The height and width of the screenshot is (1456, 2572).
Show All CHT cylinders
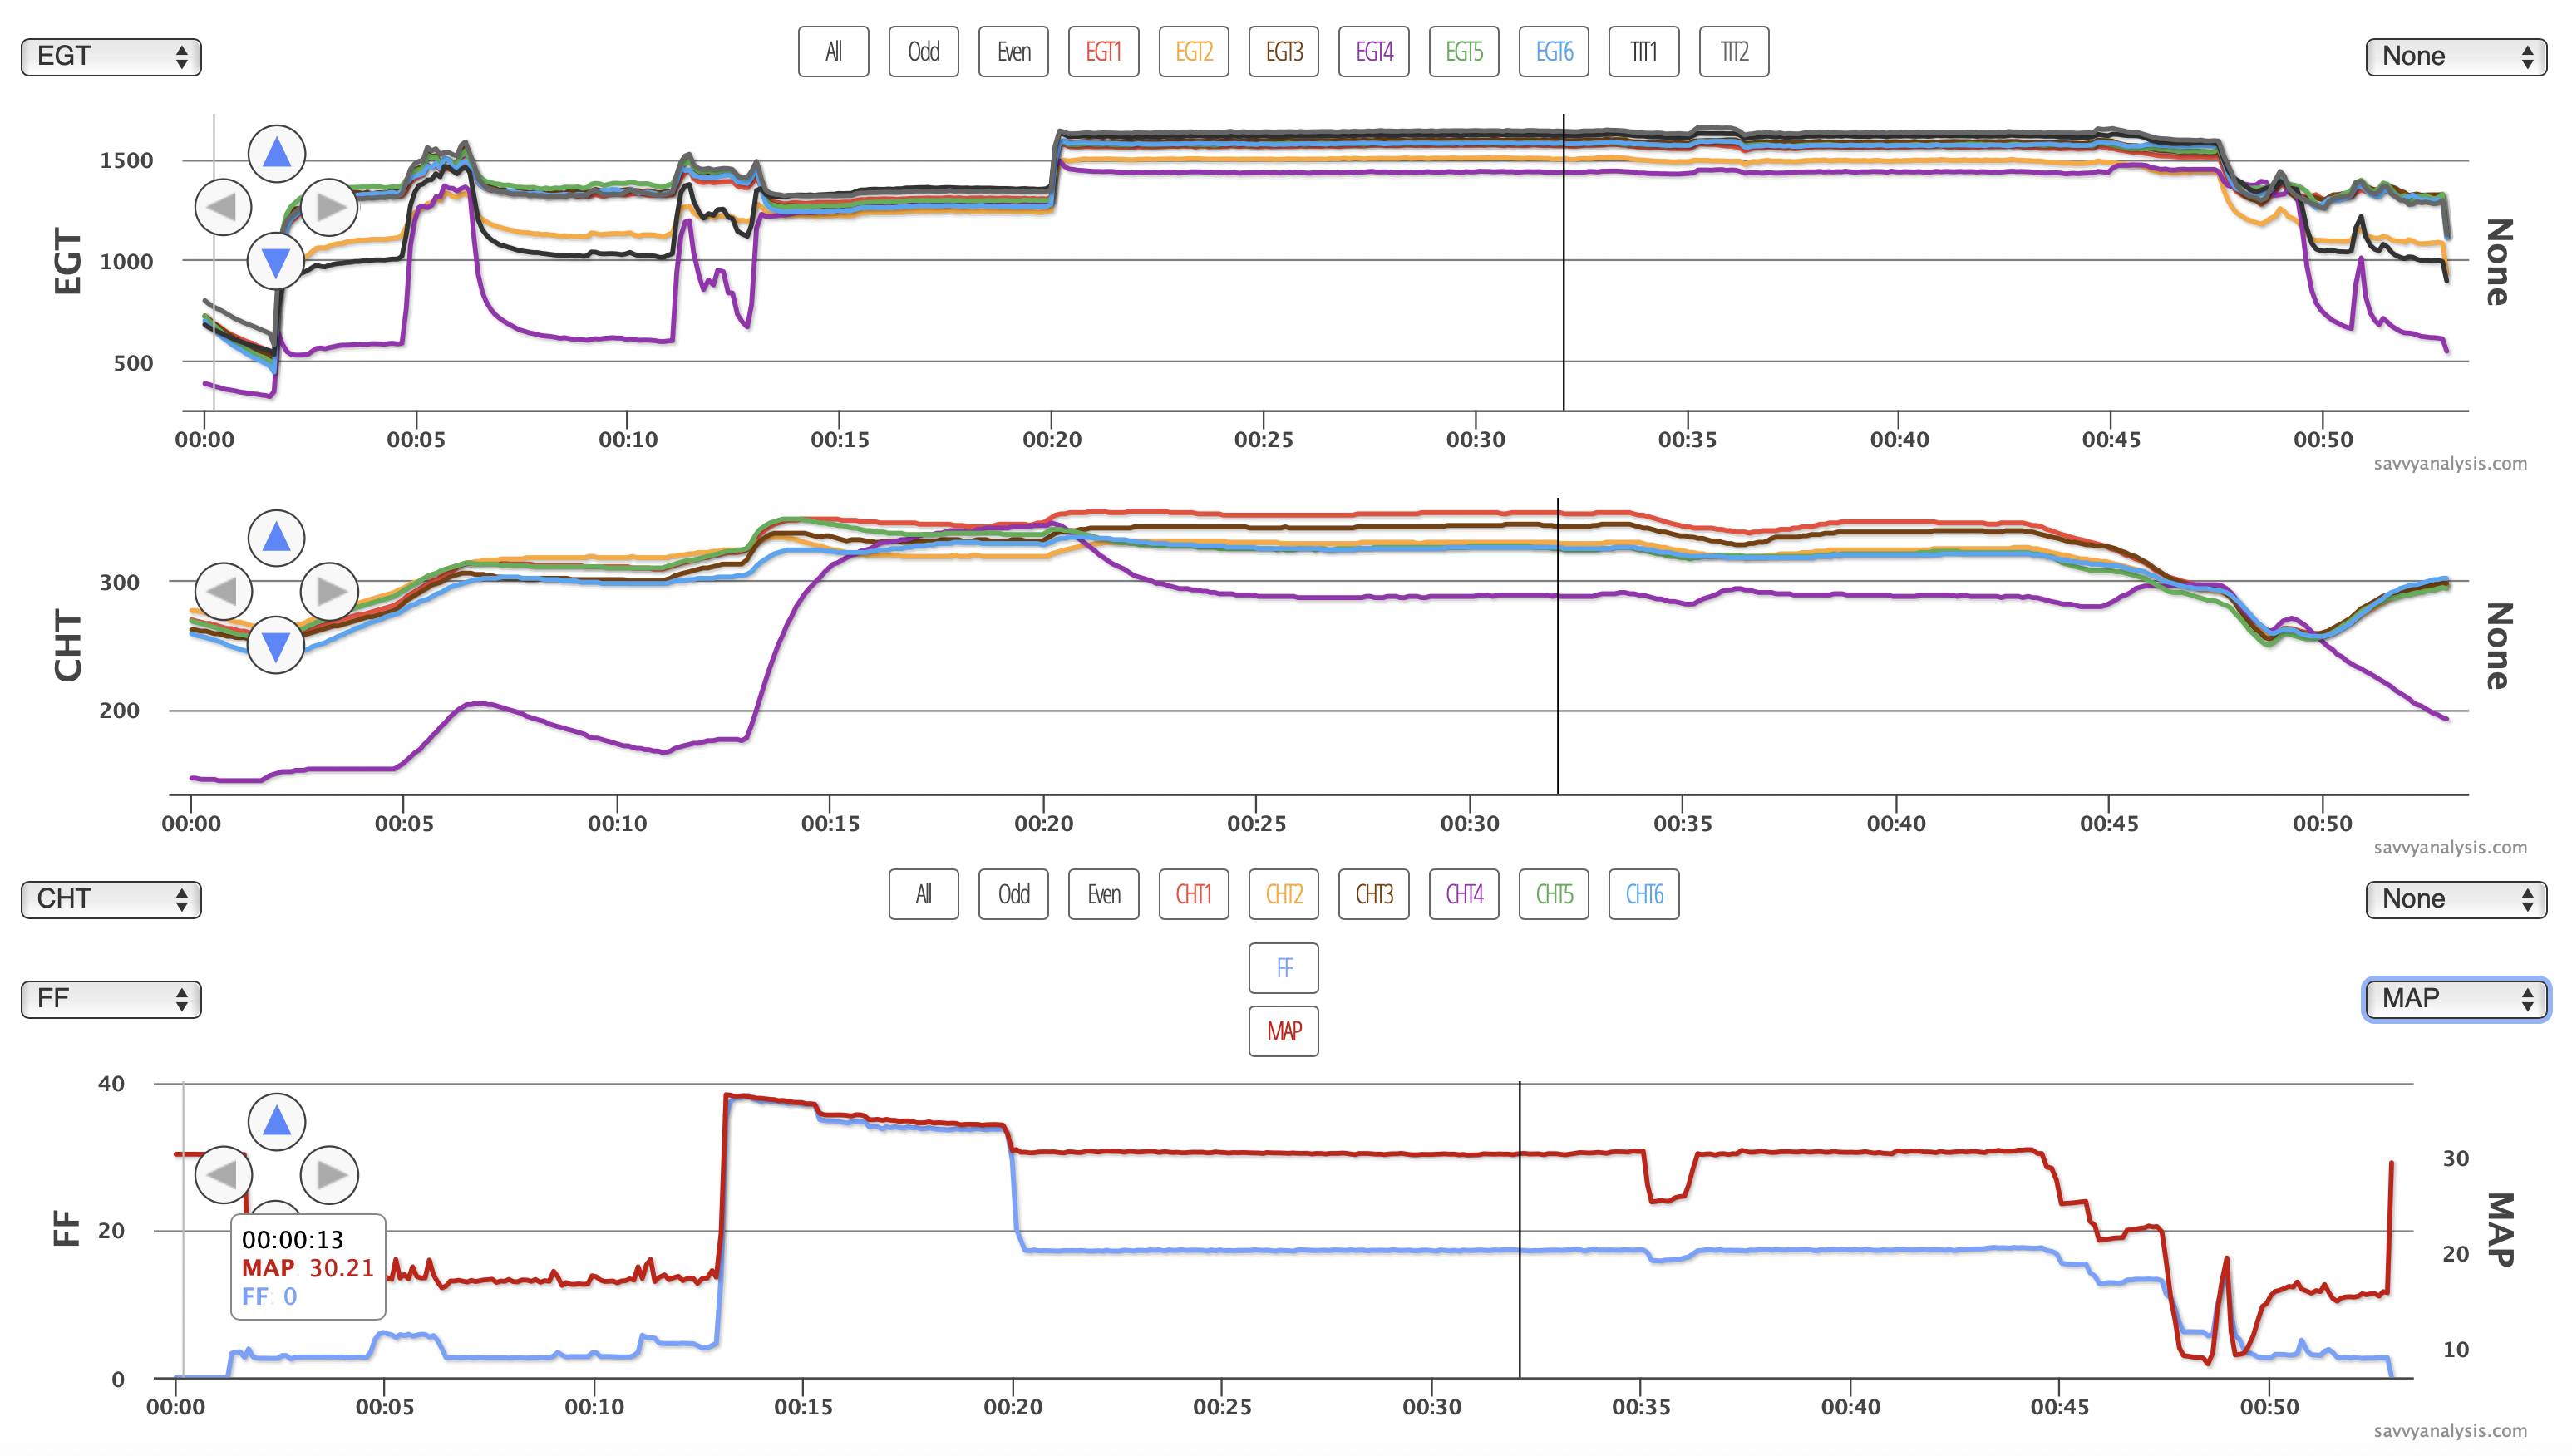923,894
